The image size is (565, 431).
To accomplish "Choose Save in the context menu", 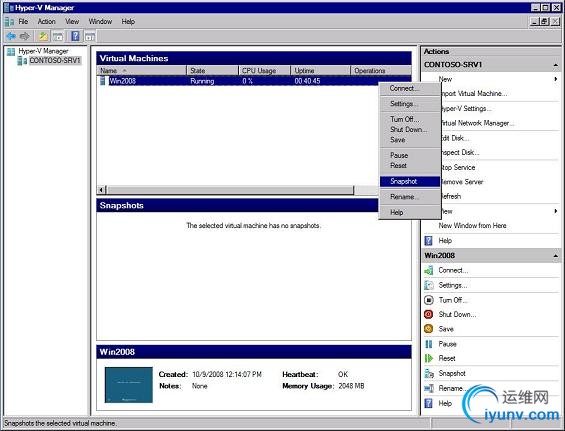I will click(x=410, y=140).
